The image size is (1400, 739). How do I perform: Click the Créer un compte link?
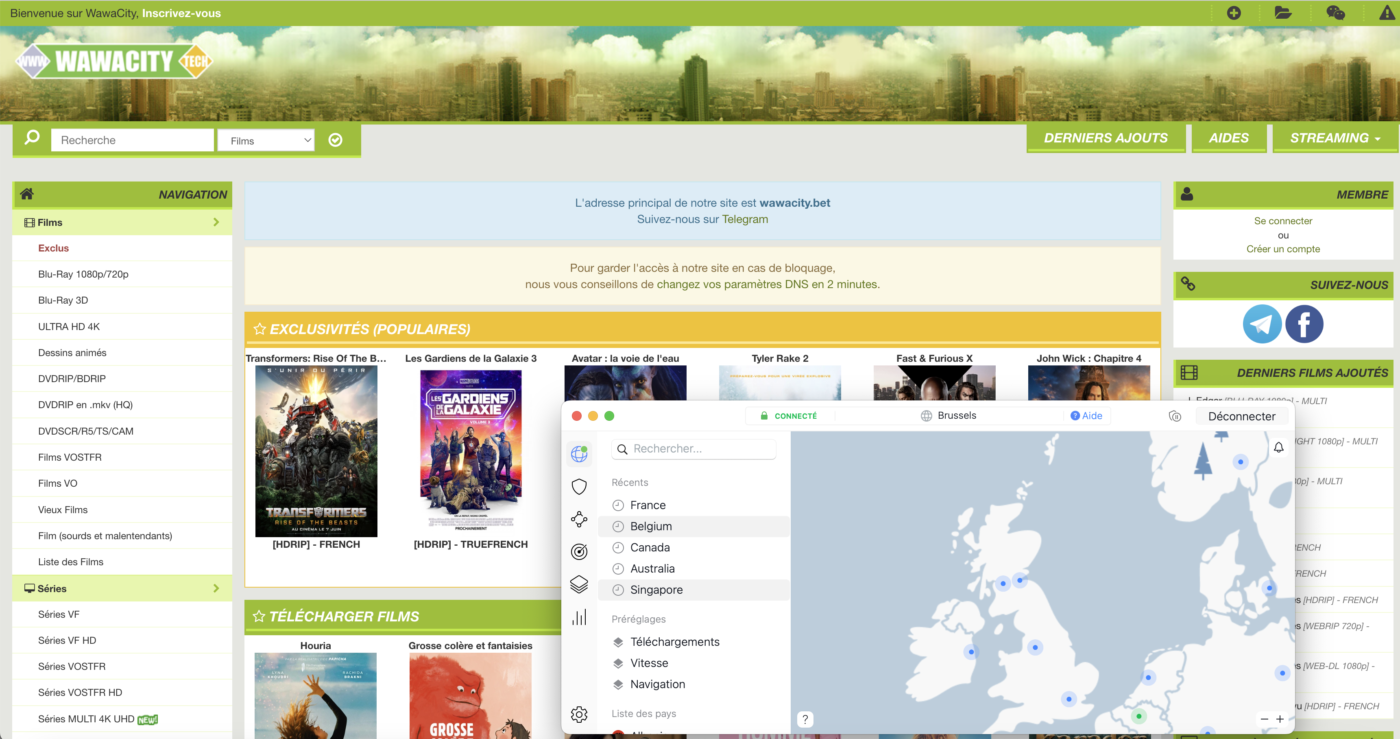click(1283, 249)
